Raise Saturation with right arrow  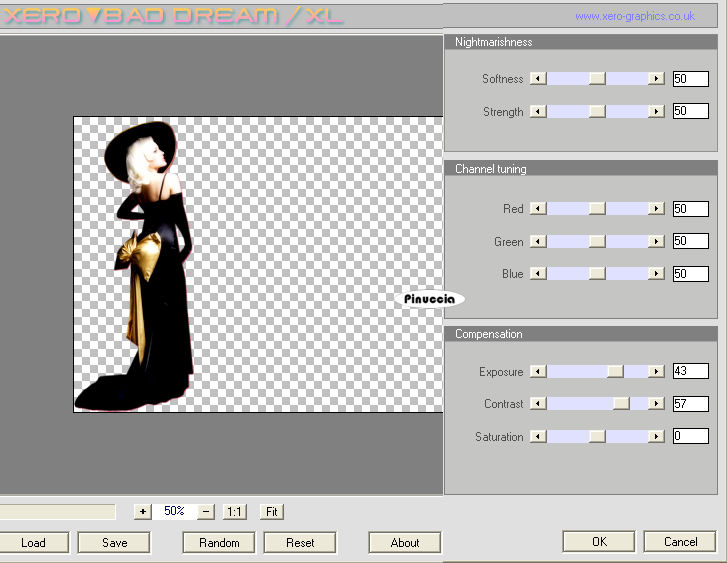point(657,436)
